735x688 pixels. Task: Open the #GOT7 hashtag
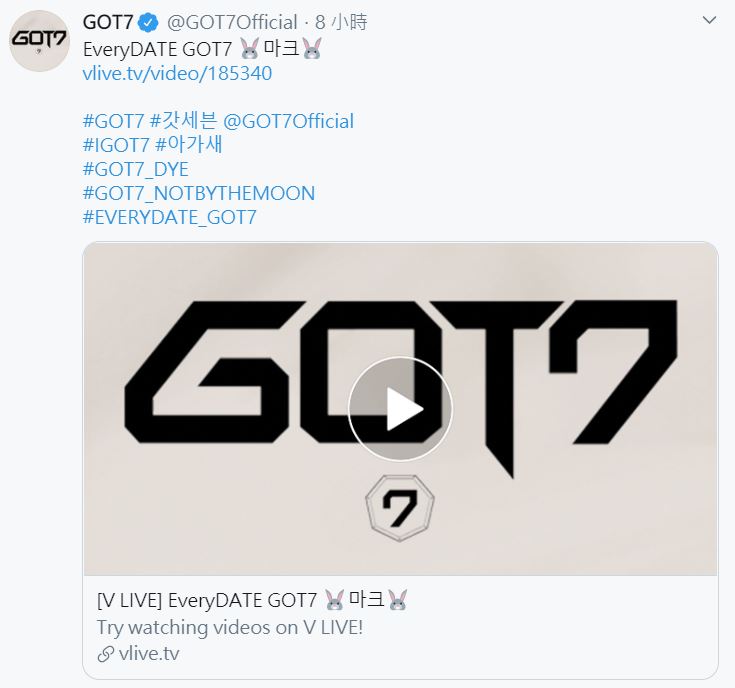pyautogui.click(x=113, y=121)
